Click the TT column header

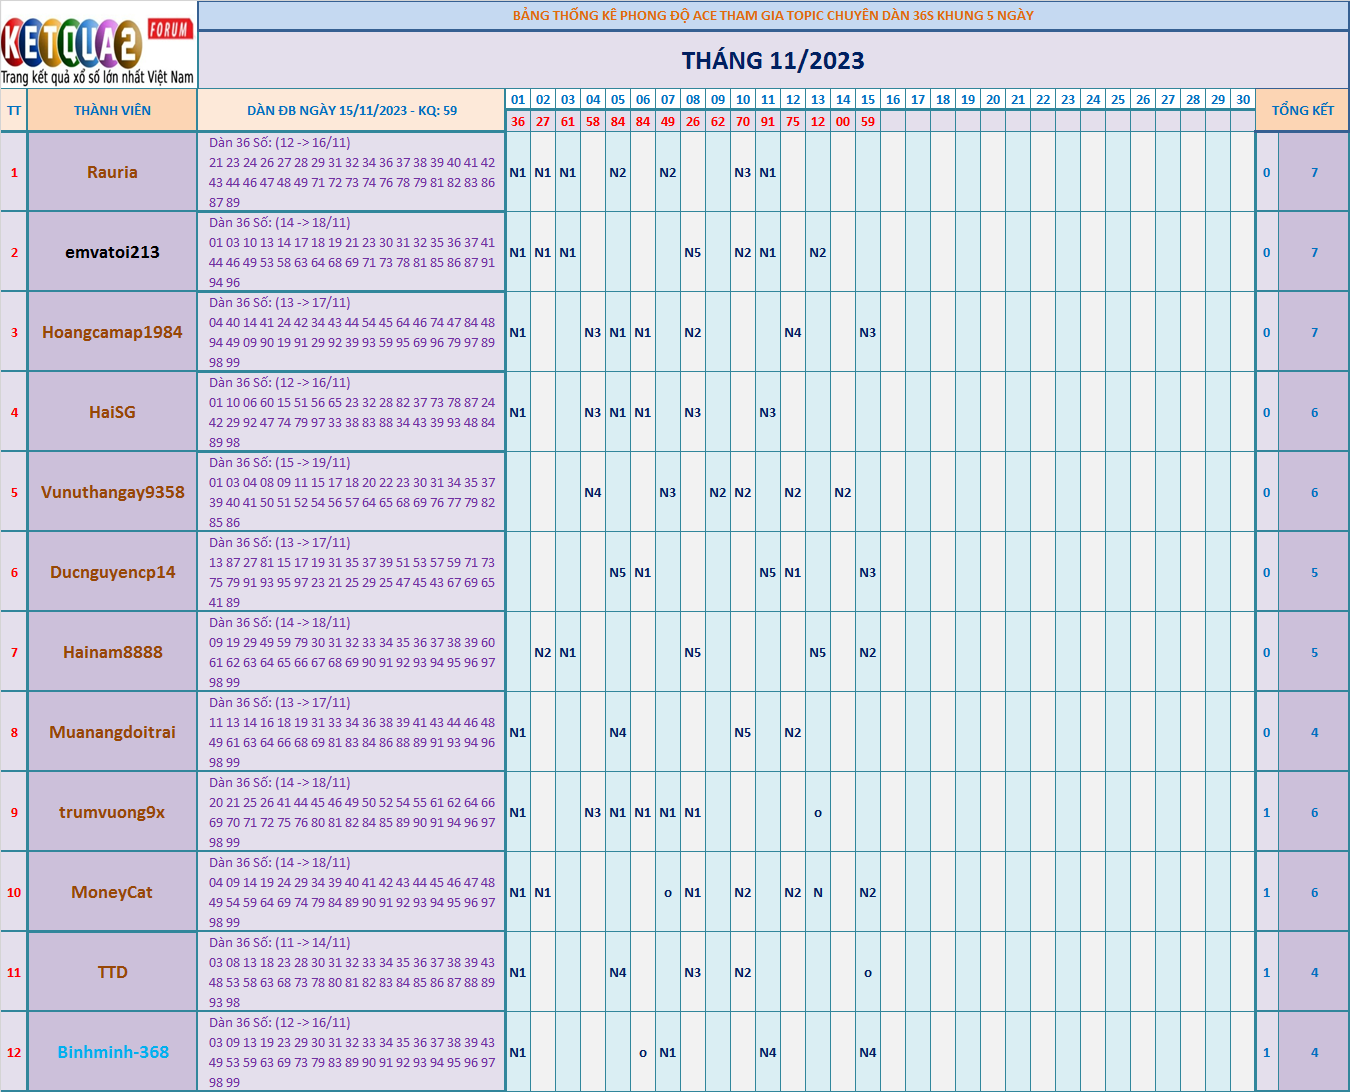(x=14, y=110)
